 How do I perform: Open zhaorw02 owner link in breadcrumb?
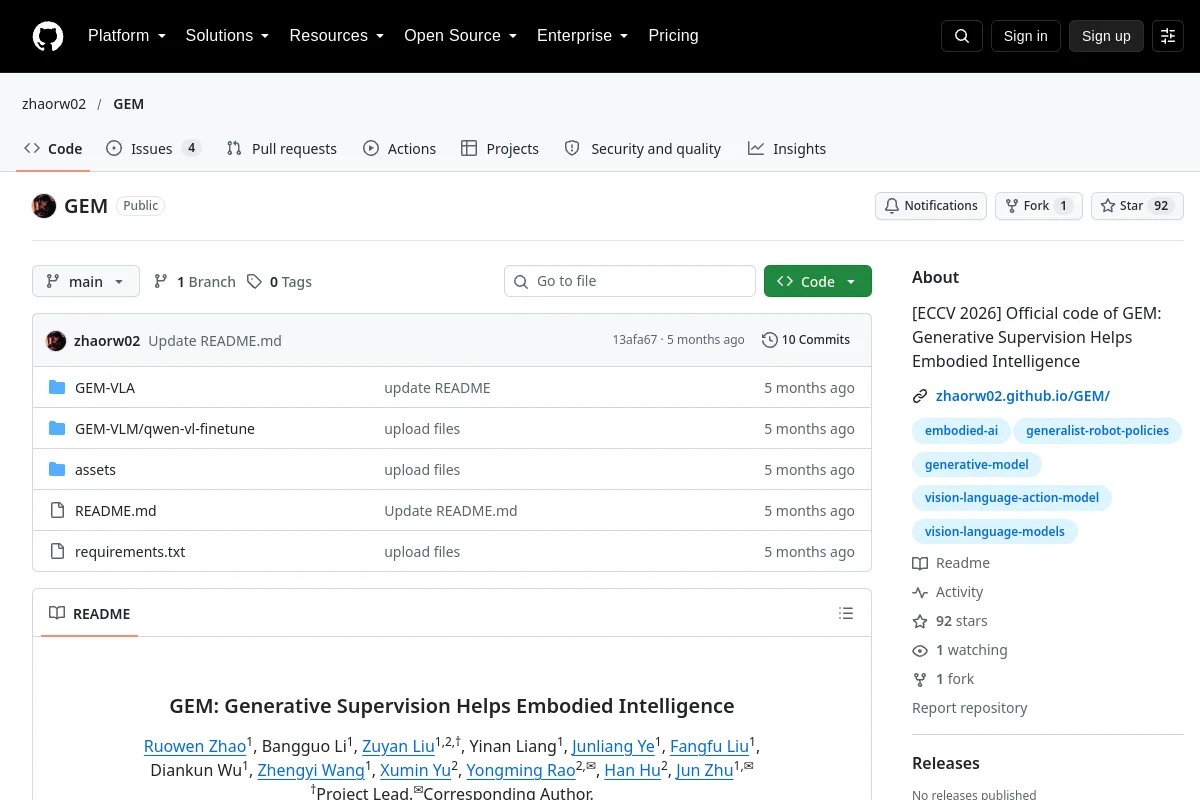click(x=54, y=104)
